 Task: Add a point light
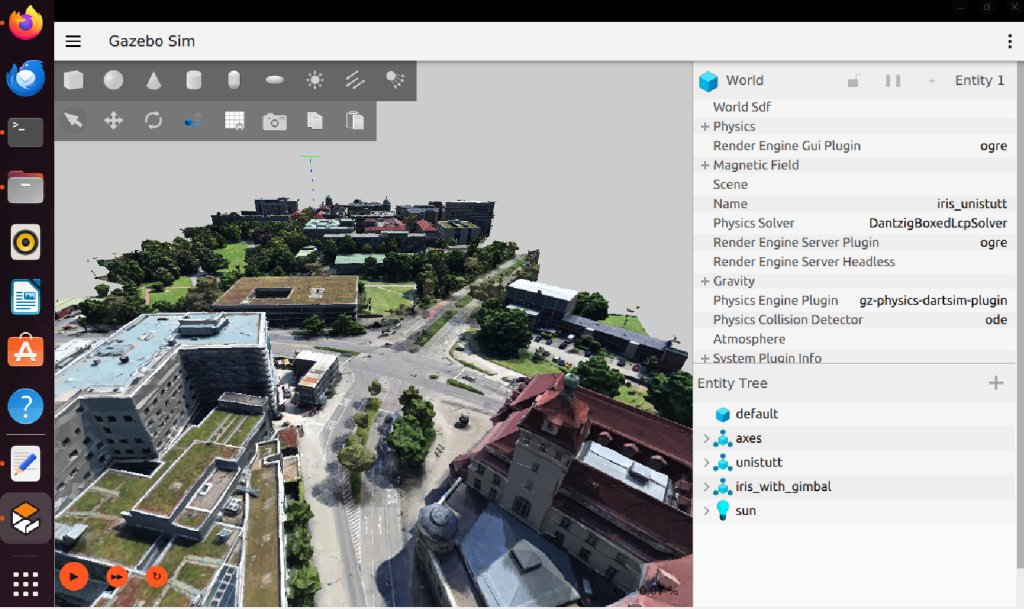(x=315, y=80)
